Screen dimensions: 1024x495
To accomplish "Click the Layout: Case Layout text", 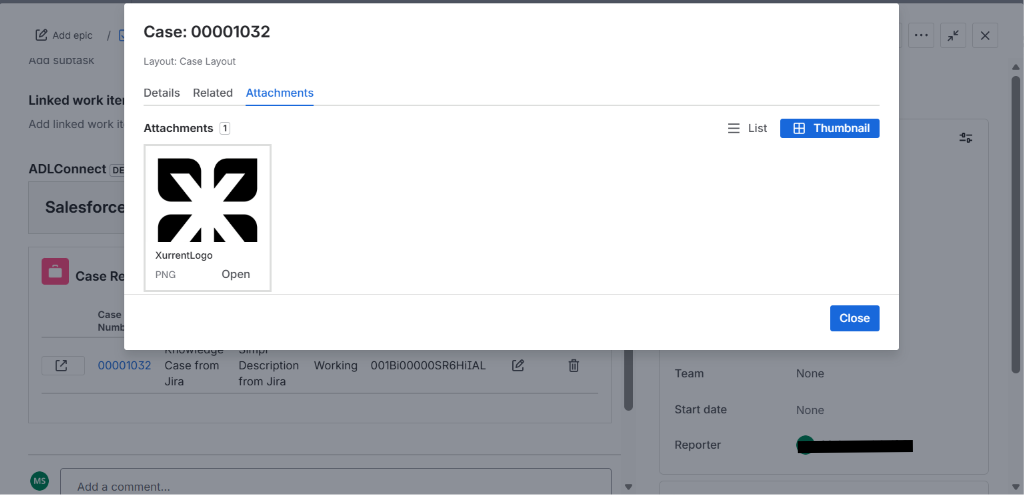I will (x=189, y=61).
